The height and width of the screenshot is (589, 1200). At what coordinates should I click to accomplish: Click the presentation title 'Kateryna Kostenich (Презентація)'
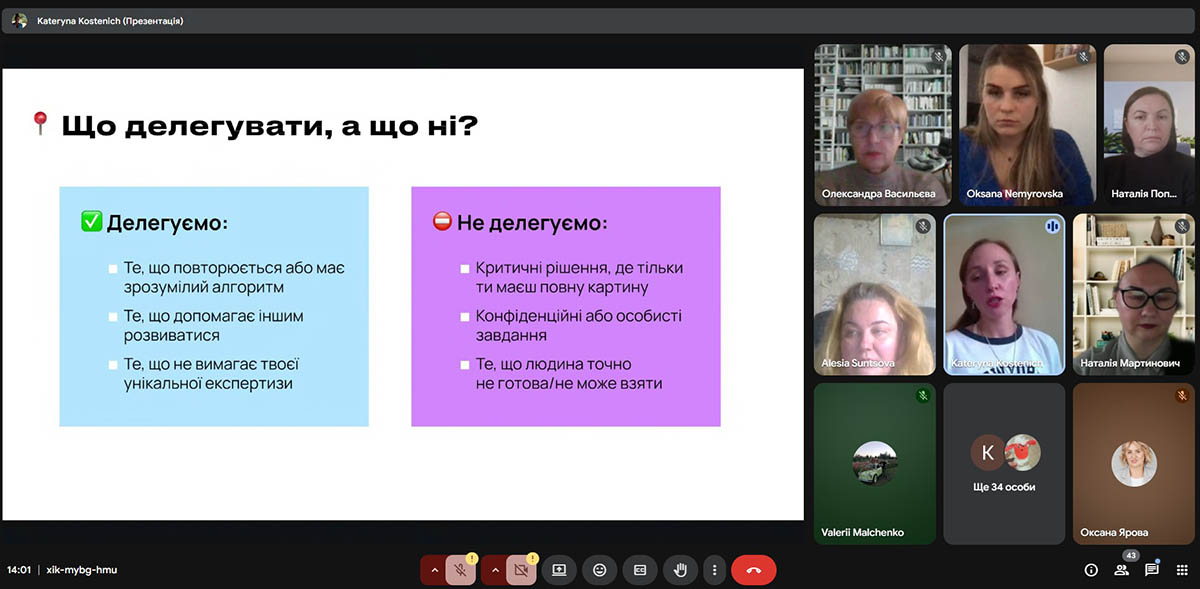pos(110,20)
